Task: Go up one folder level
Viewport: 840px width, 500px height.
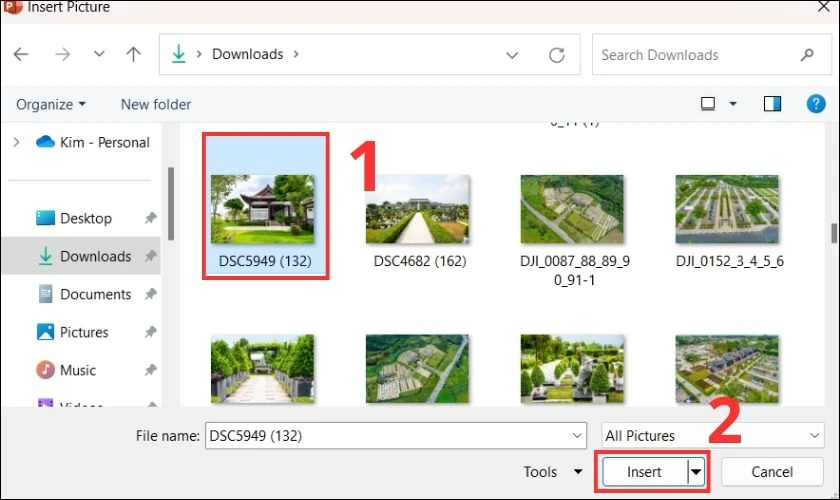Action: click(133, 54)
